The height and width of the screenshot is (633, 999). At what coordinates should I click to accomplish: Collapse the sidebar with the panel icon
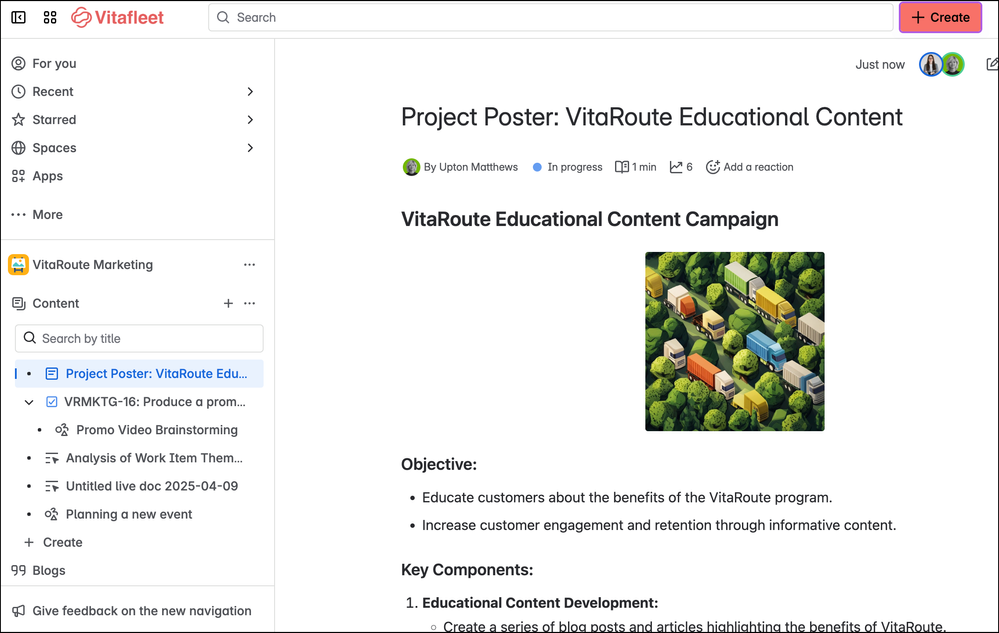[x=18, y=17]
